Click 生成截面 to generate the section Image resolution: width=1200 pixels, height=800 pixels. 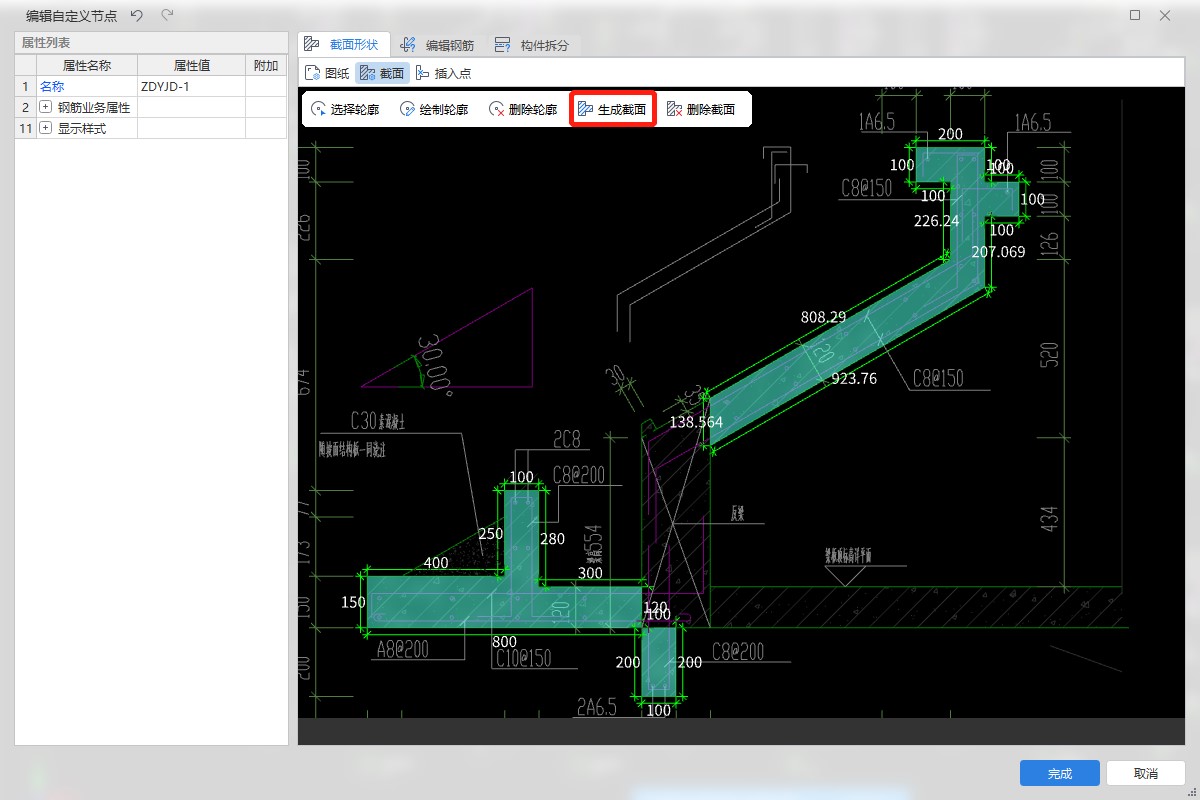coord(612,109)
